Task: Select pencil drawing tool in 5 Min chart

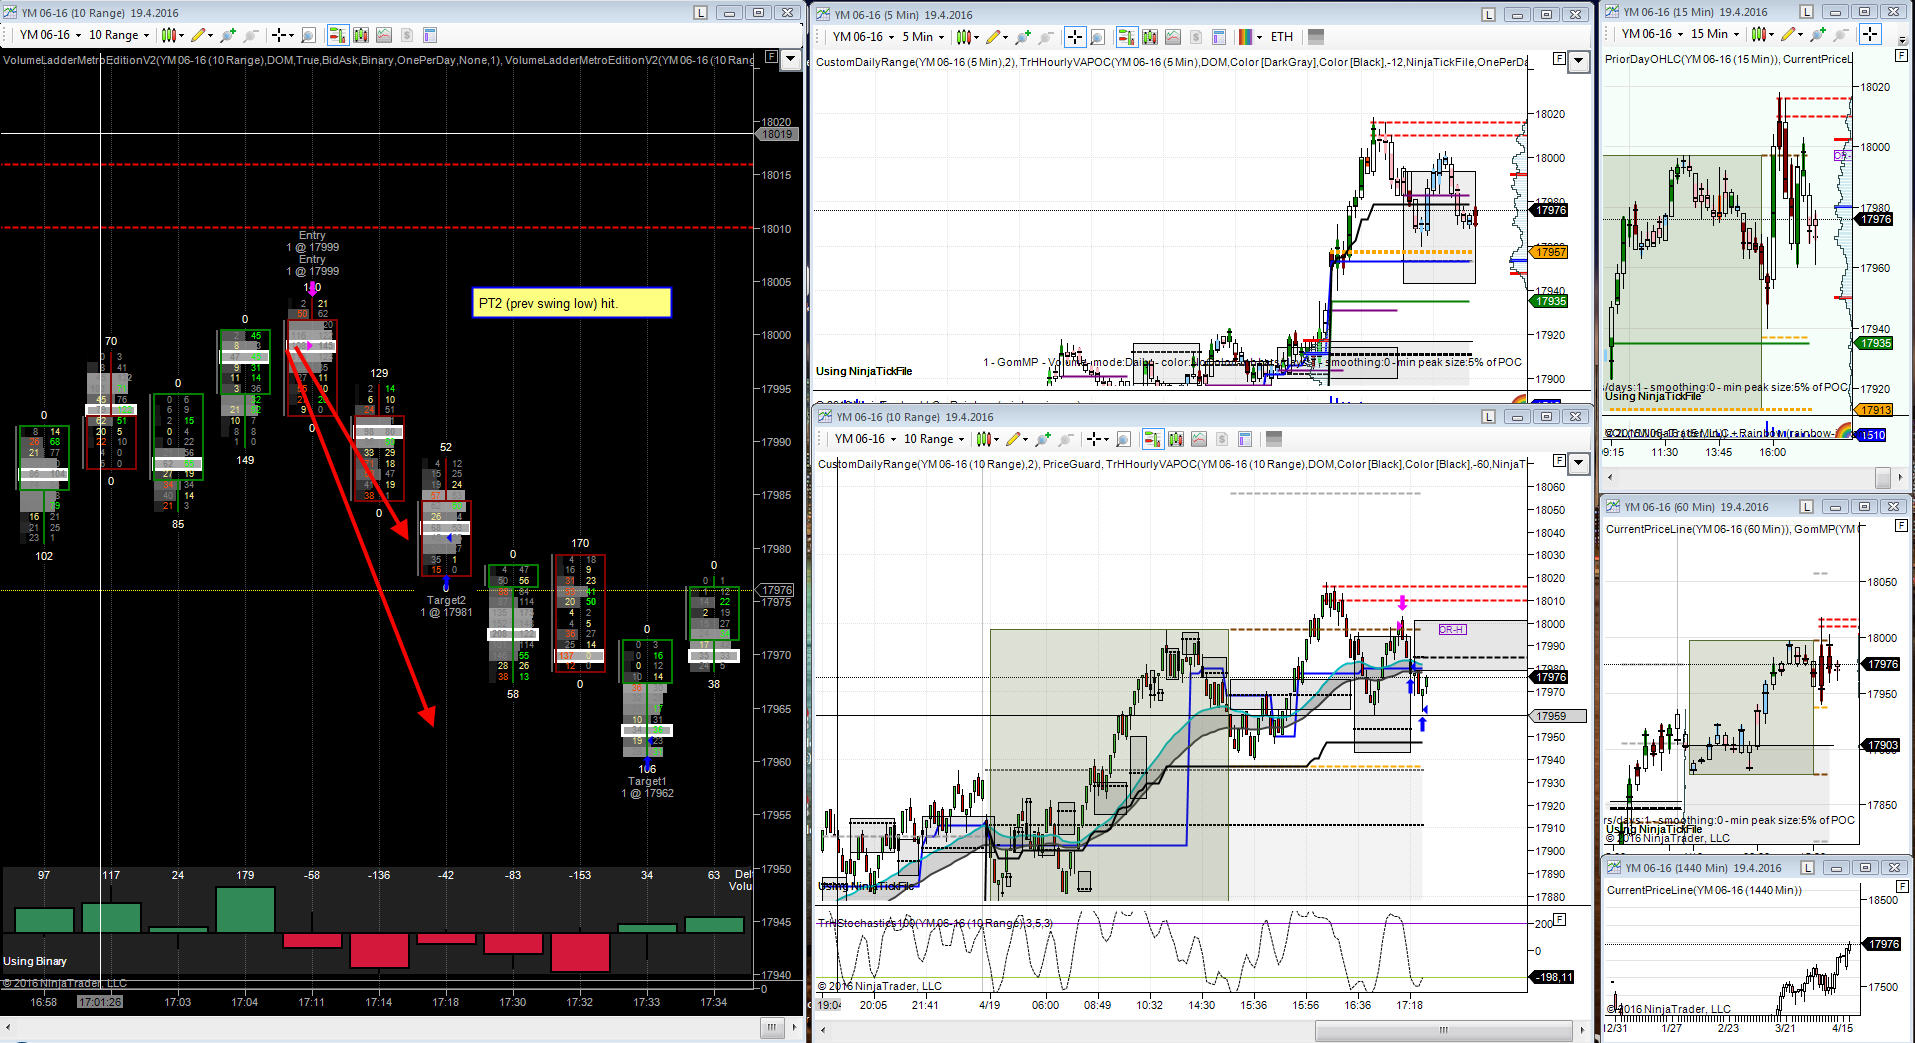Action: point(995,37)
